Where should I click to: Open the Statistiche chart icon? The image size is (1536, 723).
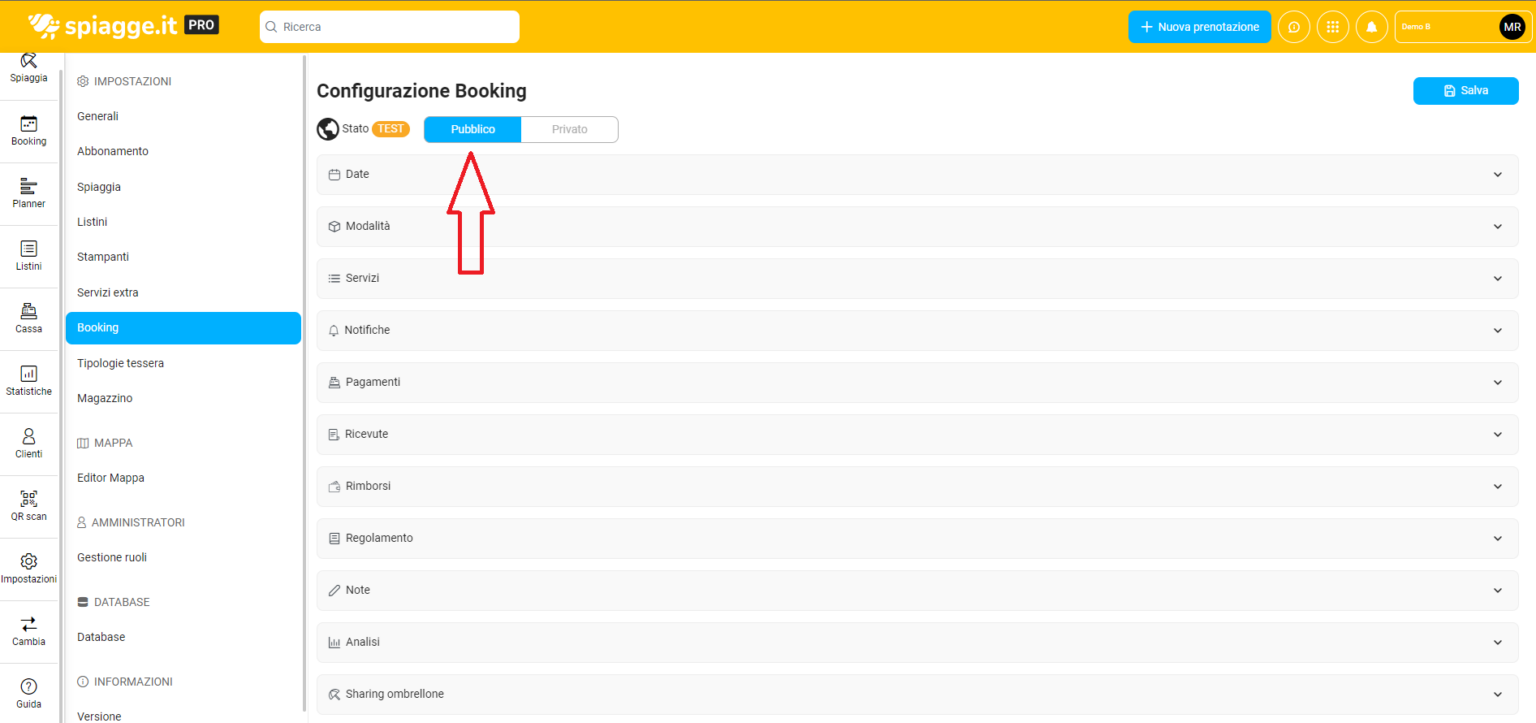29,374
